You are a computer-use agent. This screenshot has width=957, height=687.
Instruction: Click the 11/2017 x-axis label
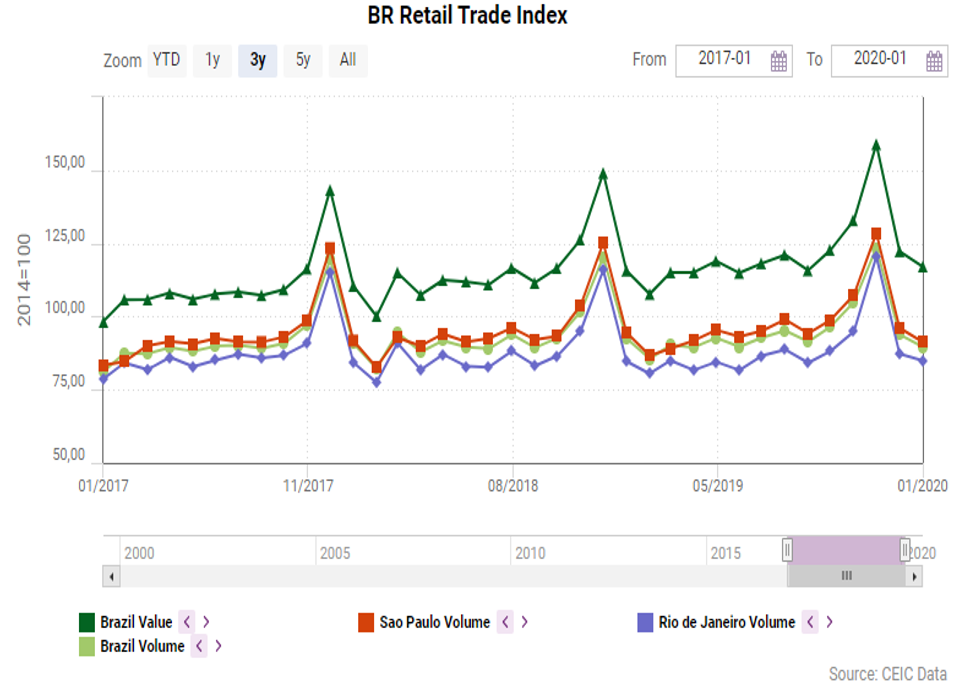click(x=308, y=486)
